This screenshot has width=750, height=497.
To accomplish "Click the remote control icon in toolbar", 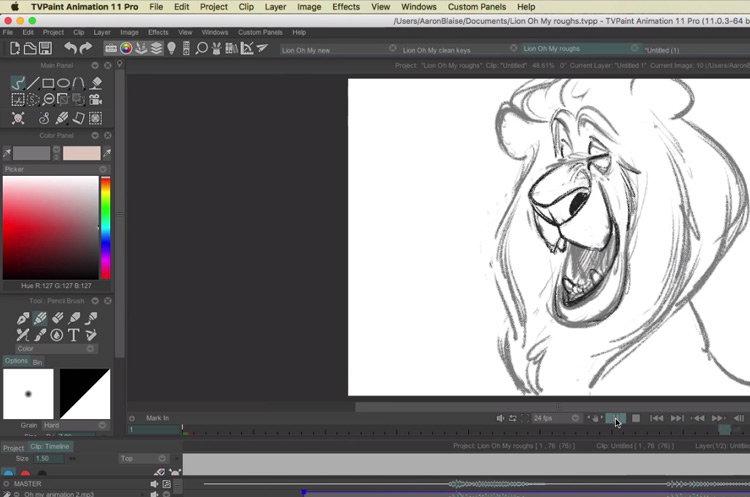I will 187,48.
